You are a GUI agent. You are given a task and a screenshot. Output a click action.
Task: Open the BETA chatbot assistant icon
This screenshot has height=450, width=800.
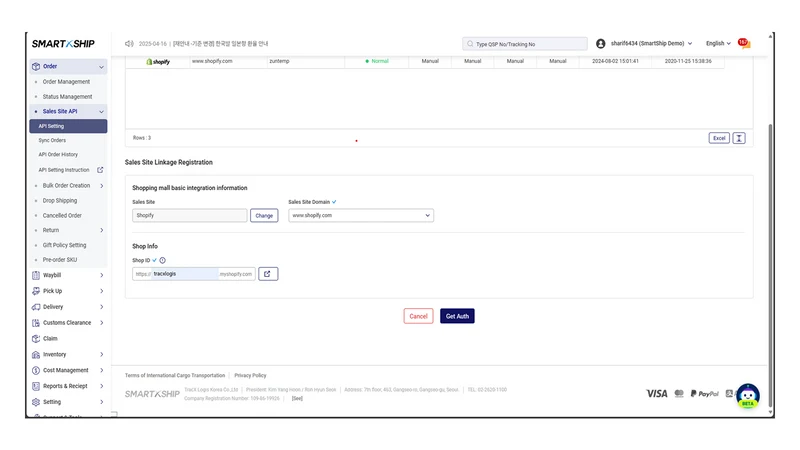pos(748,395)
